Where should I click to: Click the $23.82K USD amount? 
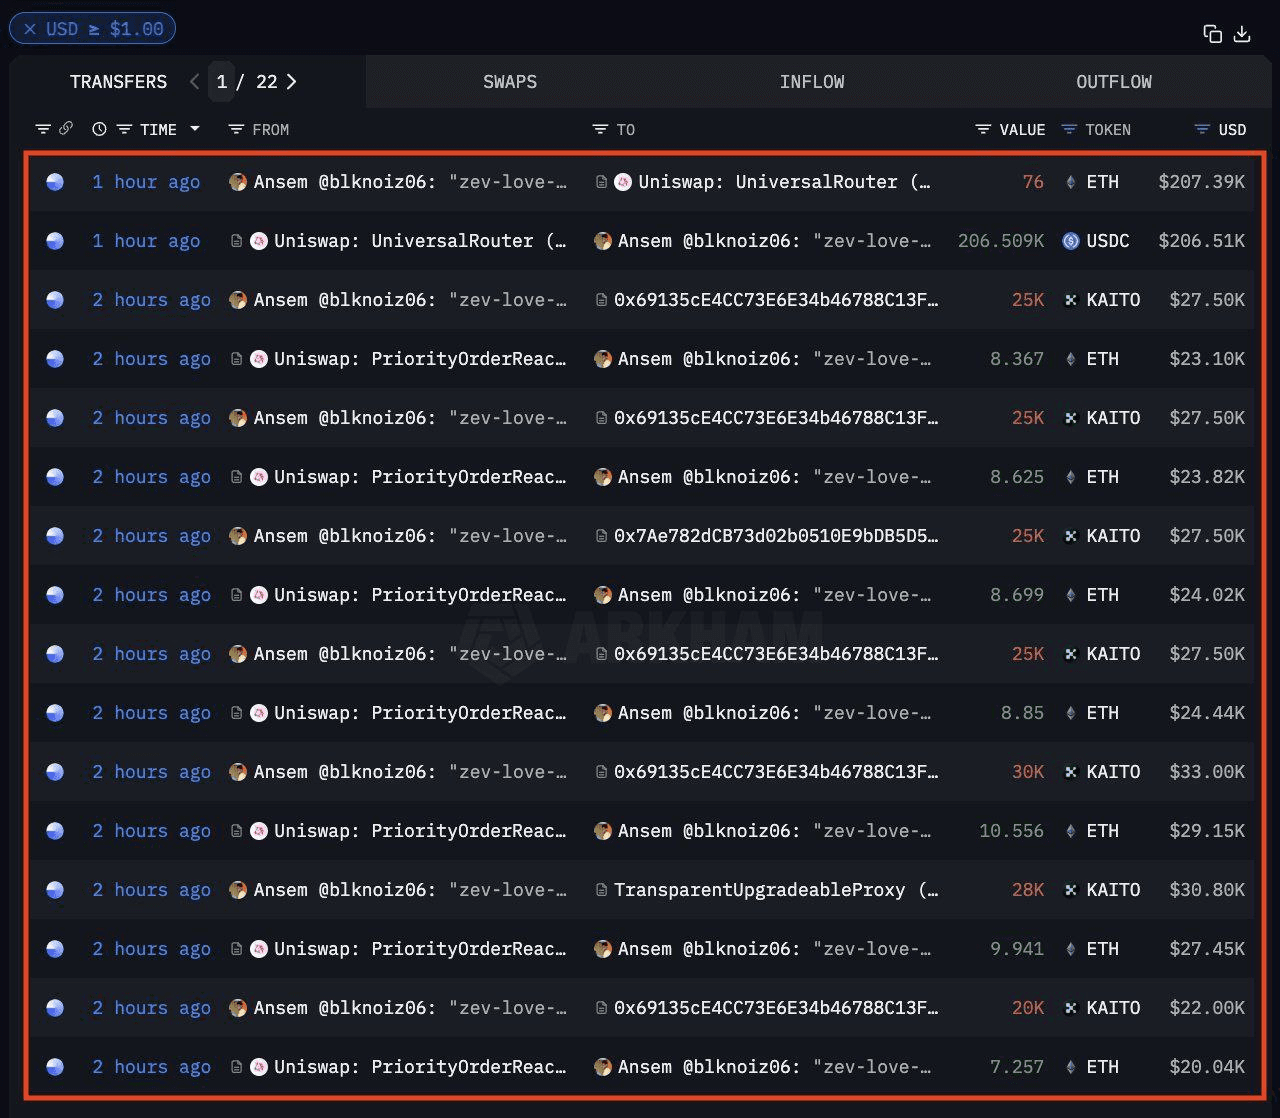tap(1207, 477)
